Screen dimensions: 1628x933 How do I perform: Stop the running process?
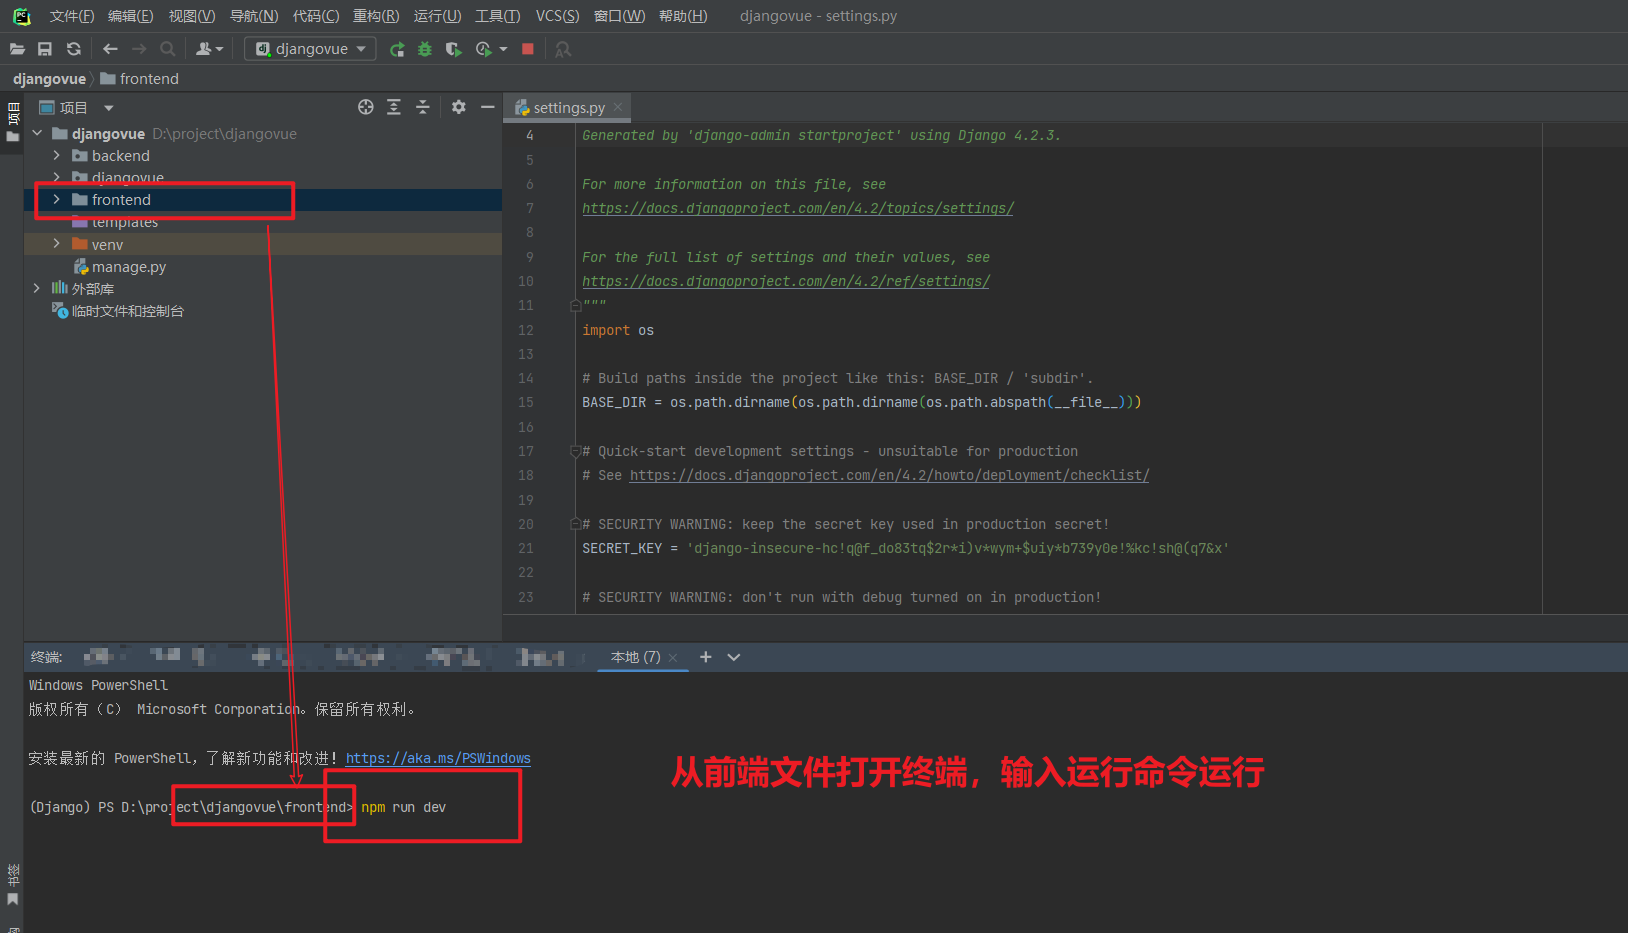point(528,49)
